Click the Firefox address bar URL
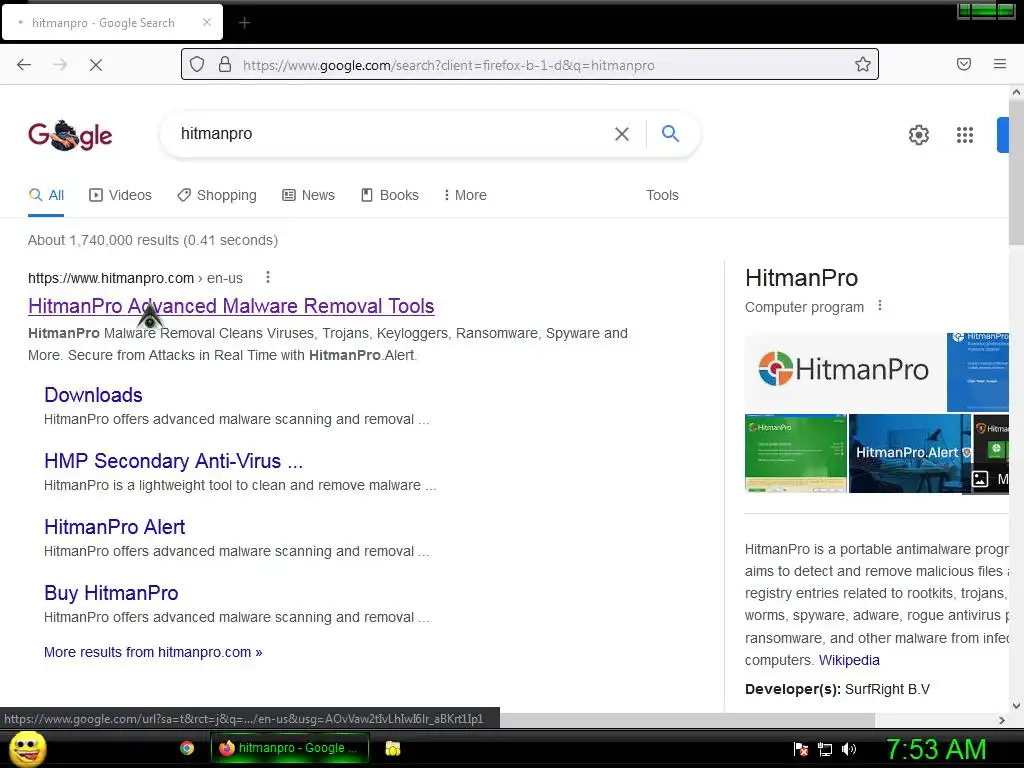The image size is (1024, 768). (449, 65)
